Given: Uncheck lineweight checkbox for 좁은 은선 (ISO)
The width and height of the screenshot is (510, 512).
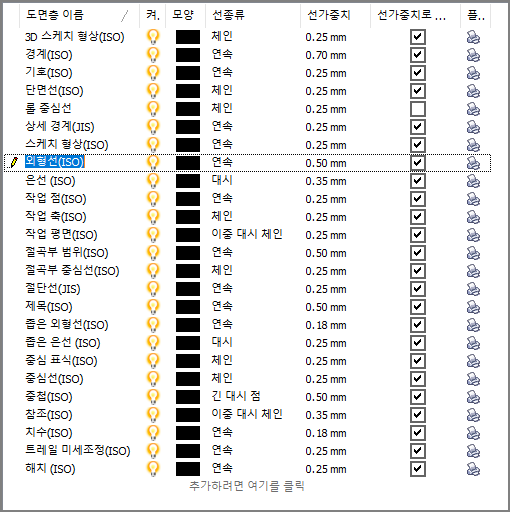Looking at the screenshot, I should pos(418,343).
